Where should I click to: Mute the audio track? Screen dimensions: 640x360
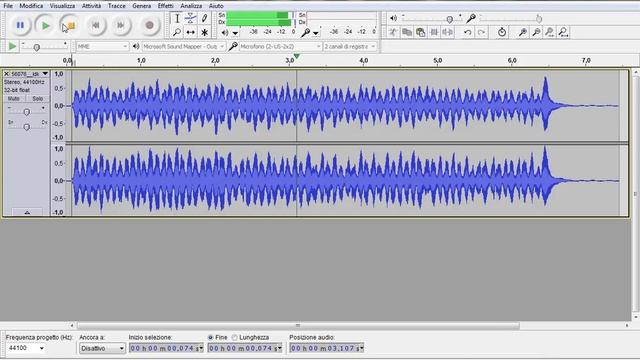click(x=13, y=99)
